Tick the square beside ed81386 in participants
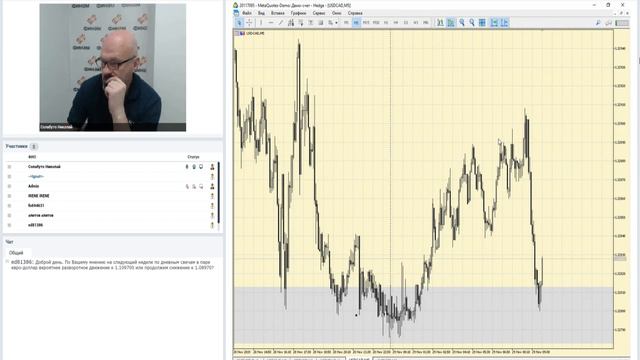Screen dimensions: 640x360 (9, 225)
